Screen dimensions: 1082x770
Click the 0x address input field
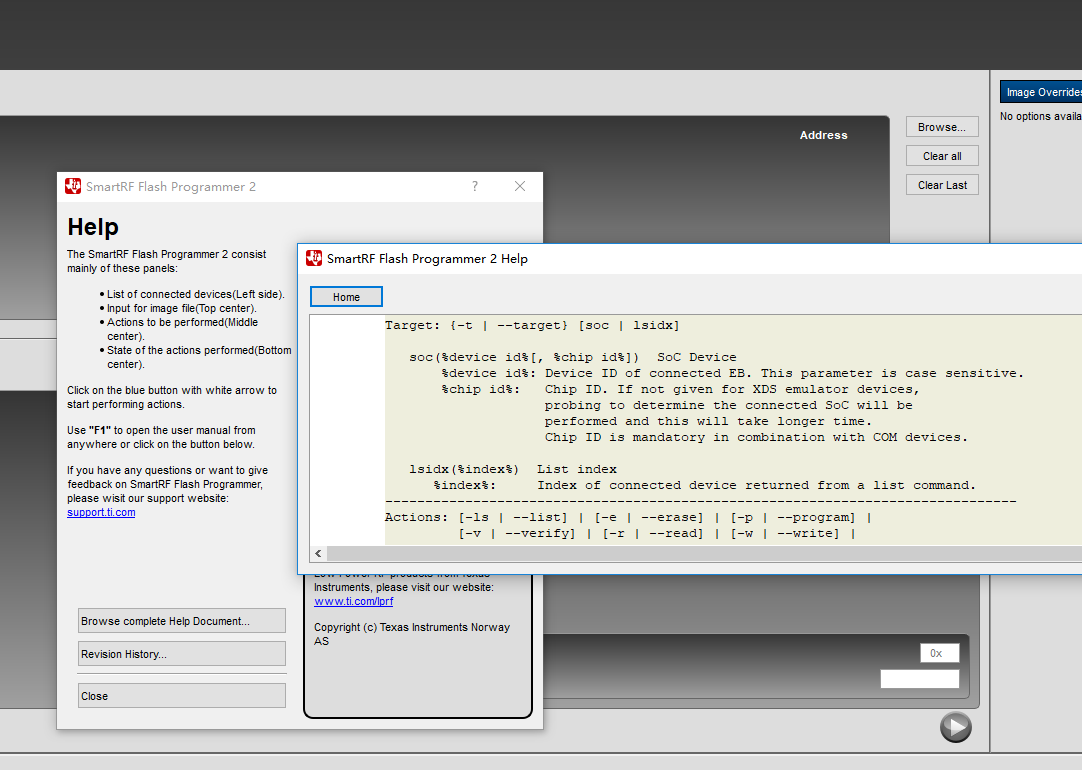click(x=939, y=653)
